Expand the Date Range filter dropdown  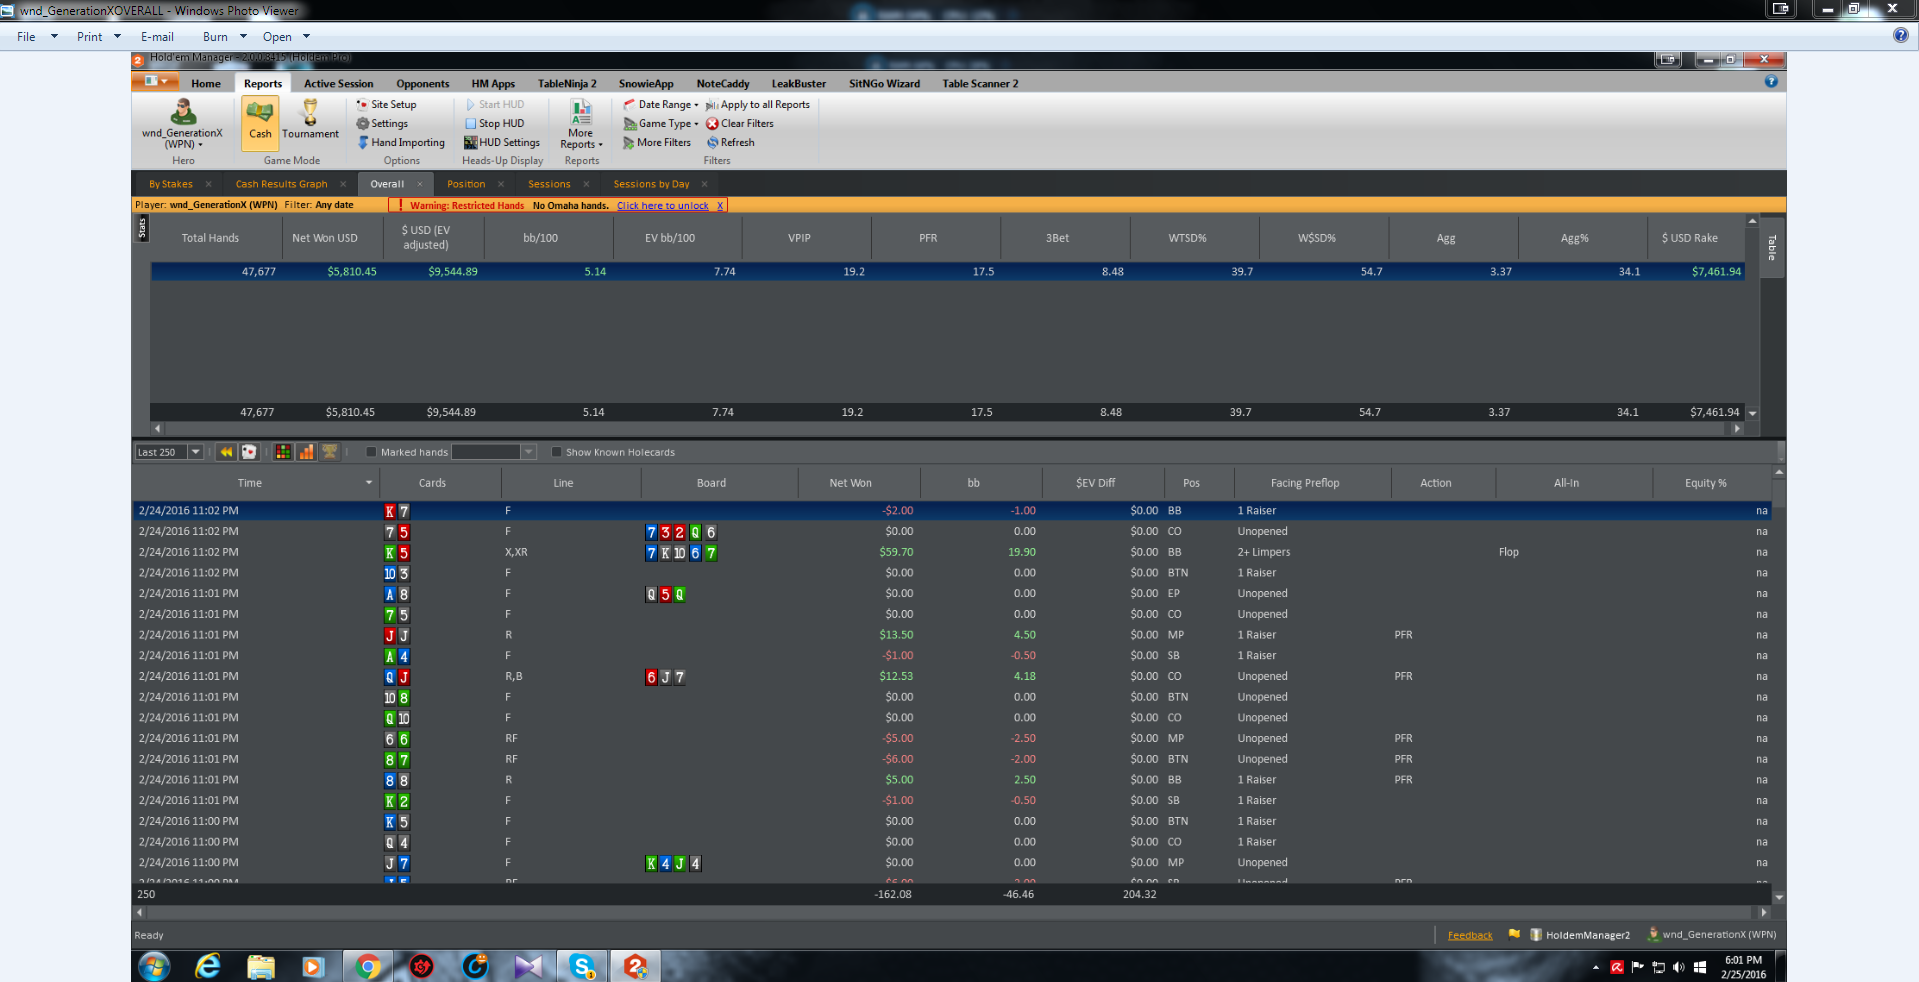coord(661,104)
